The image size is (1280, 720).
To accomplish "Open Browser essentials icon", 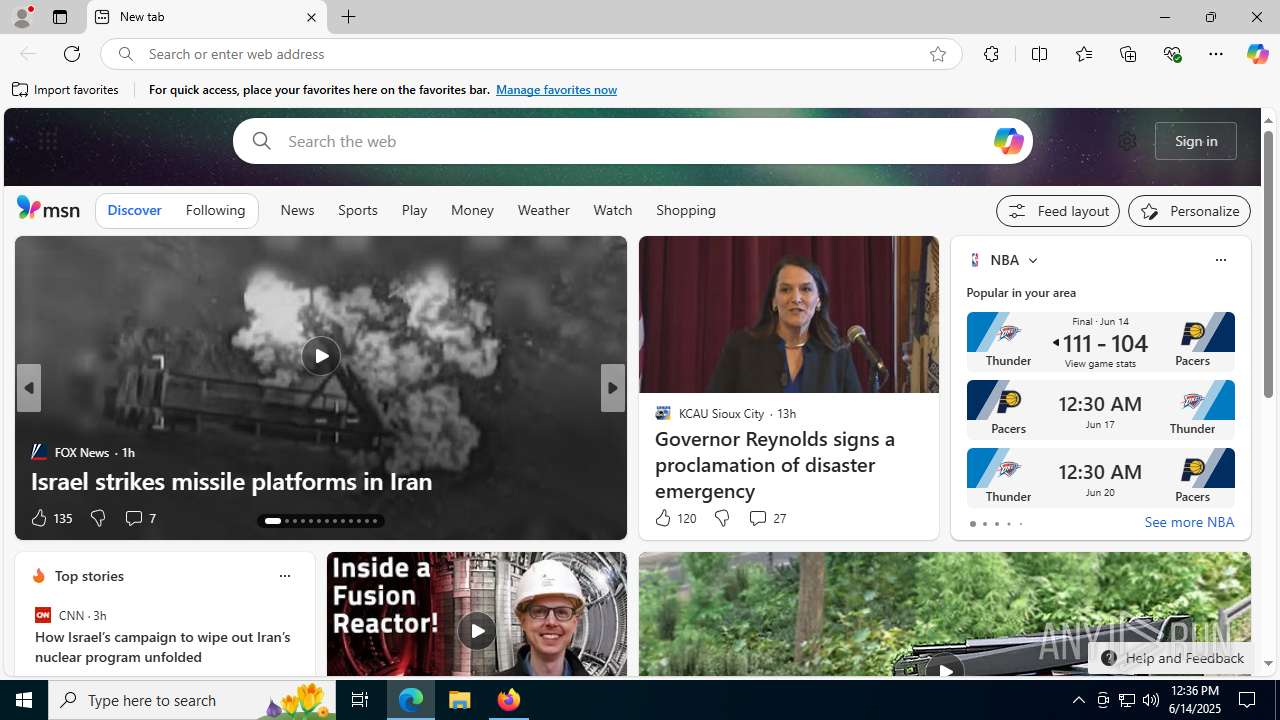I will pyautogui.click(x=1172, y=54).
